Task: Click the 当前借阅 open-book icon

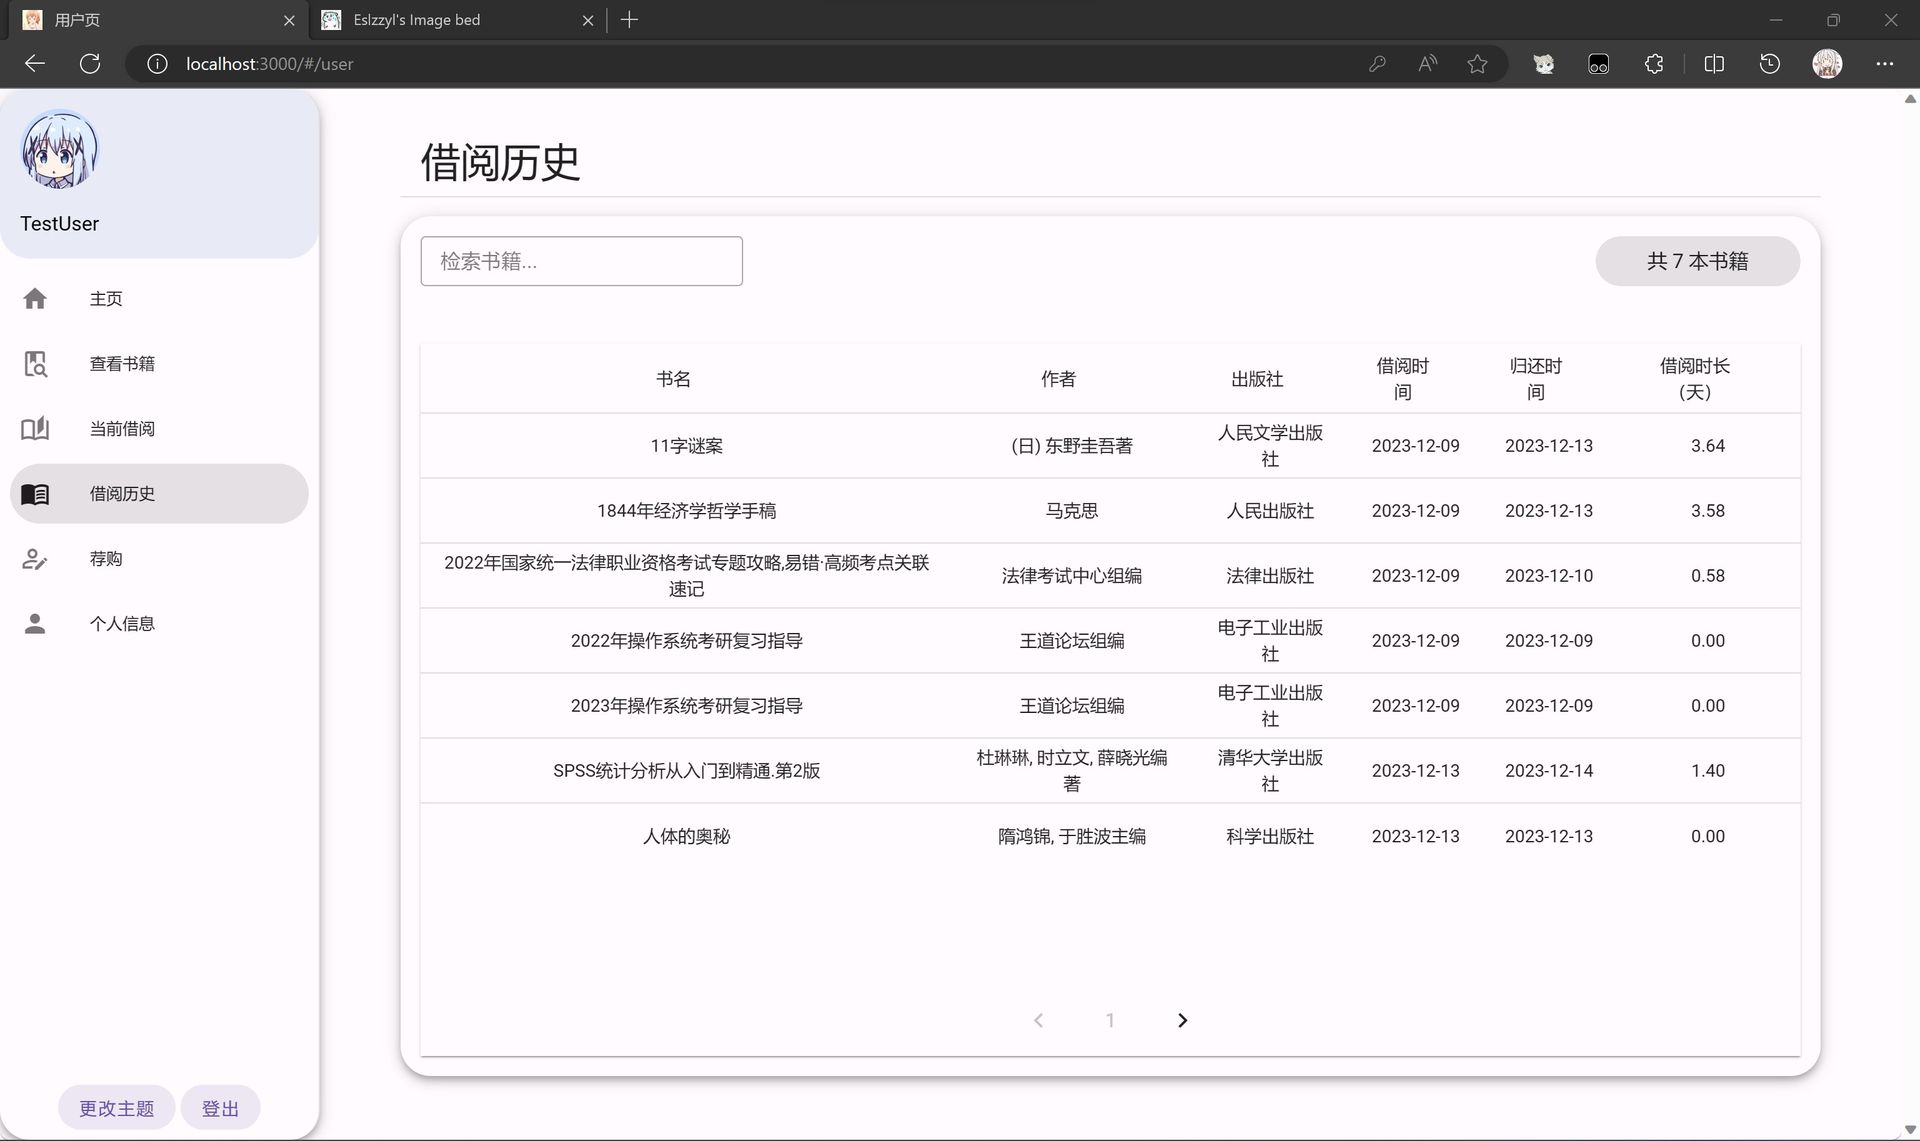Action: (x=36, y=428)
